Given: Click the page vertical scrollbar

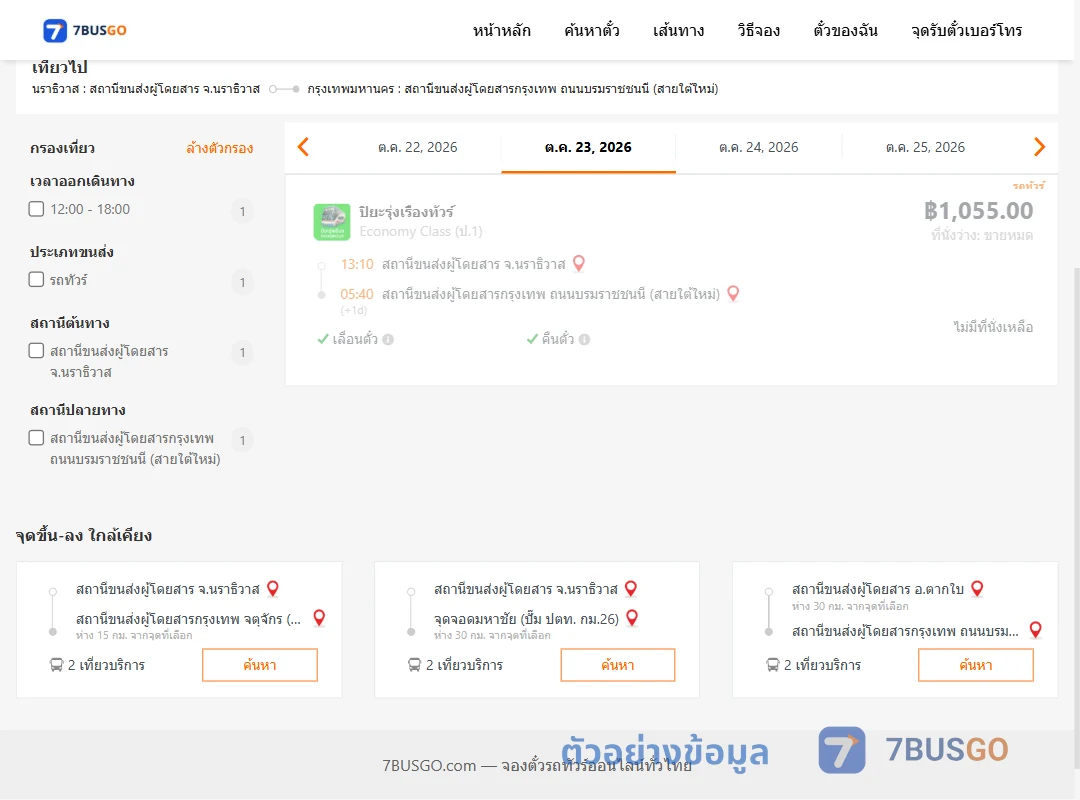Looking at the screenshot, I should pyautogui.click(x=1077, y=517).
